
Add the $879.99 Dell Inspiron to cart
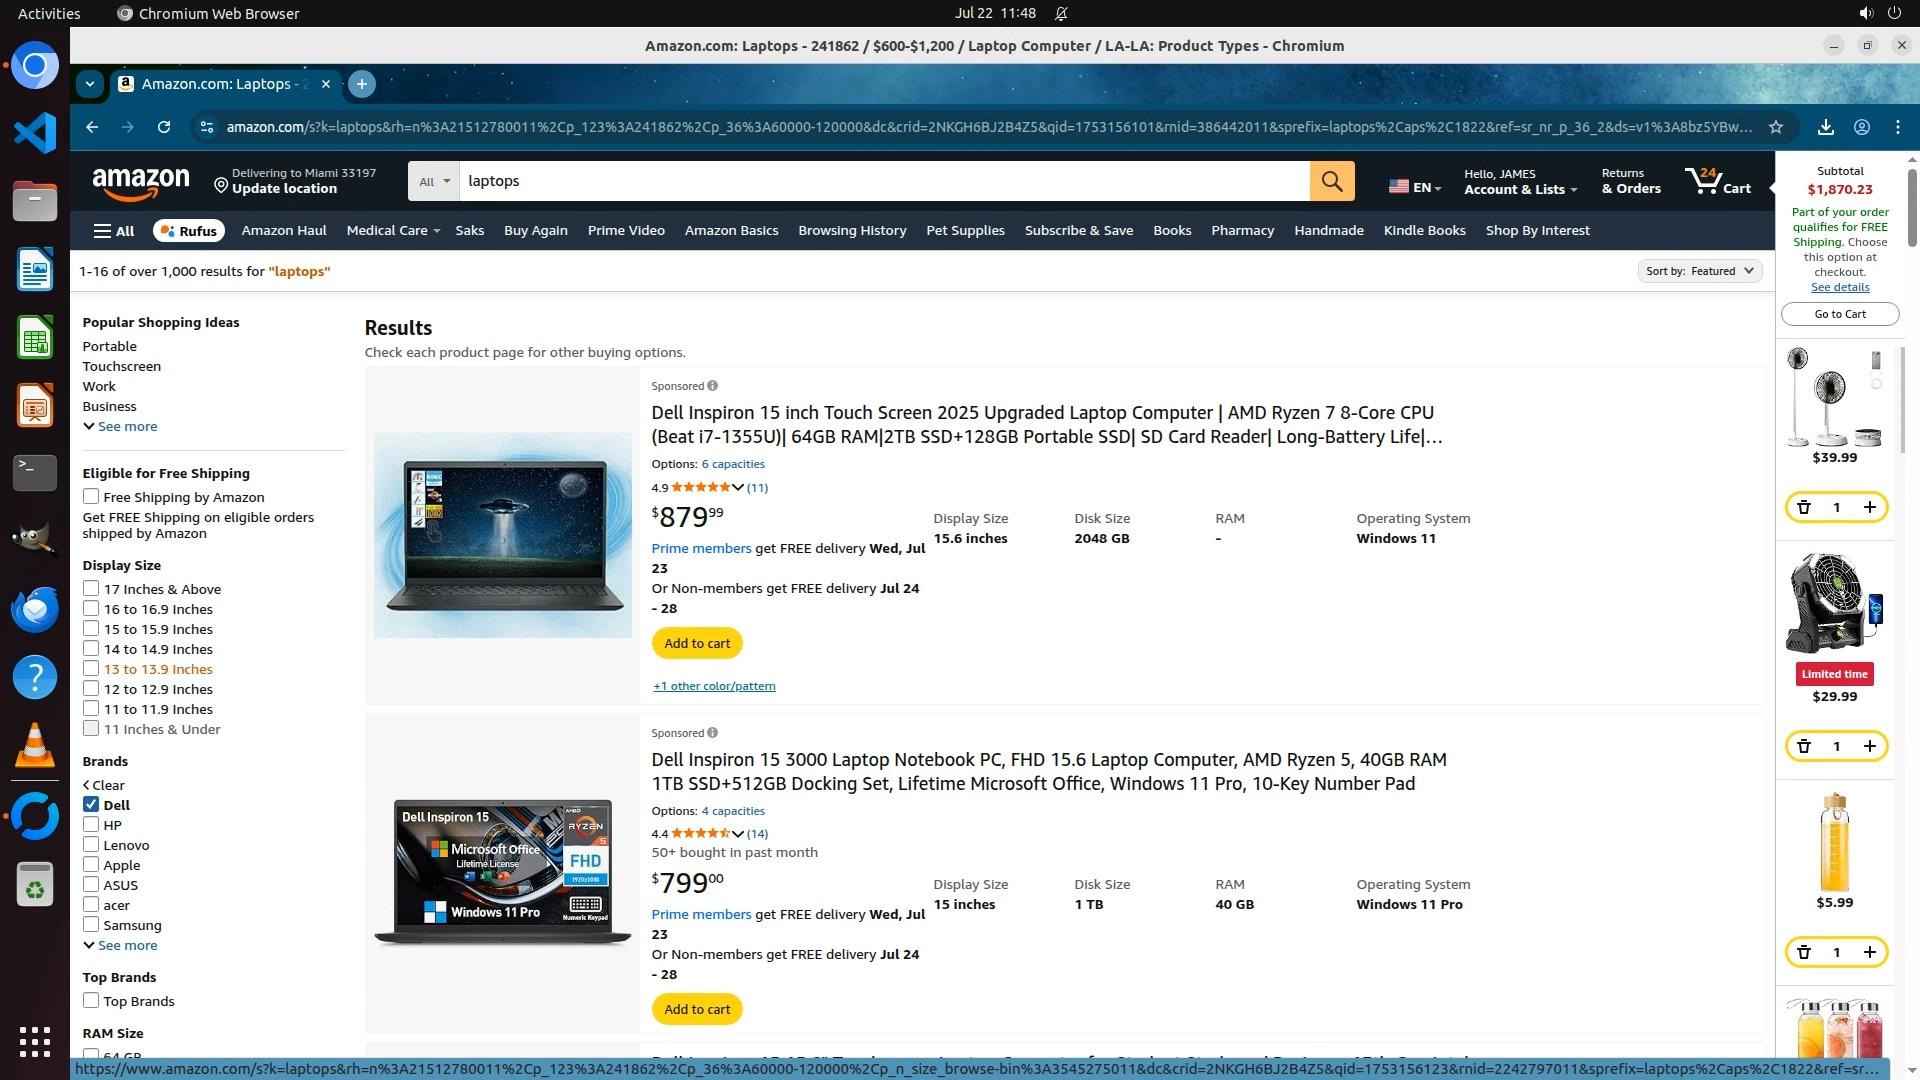(x=697, y=643)
